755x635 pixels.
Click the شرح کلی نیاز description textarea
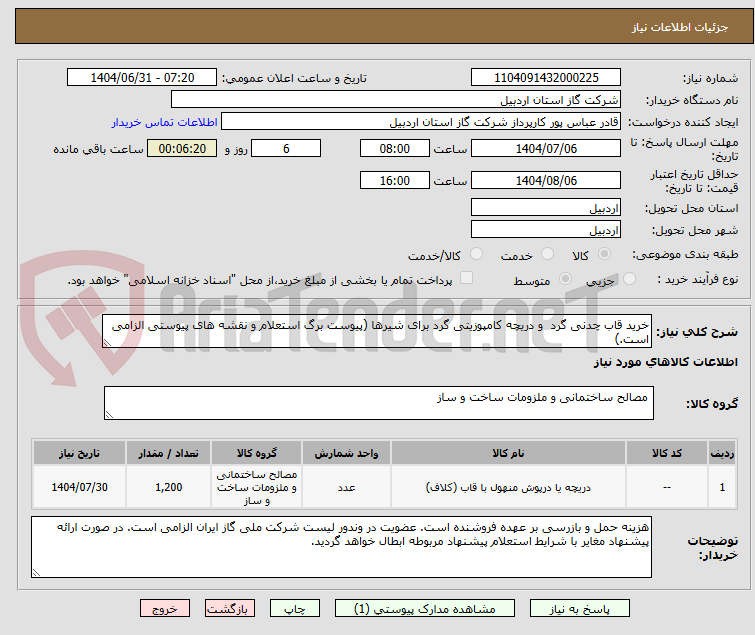377,331
